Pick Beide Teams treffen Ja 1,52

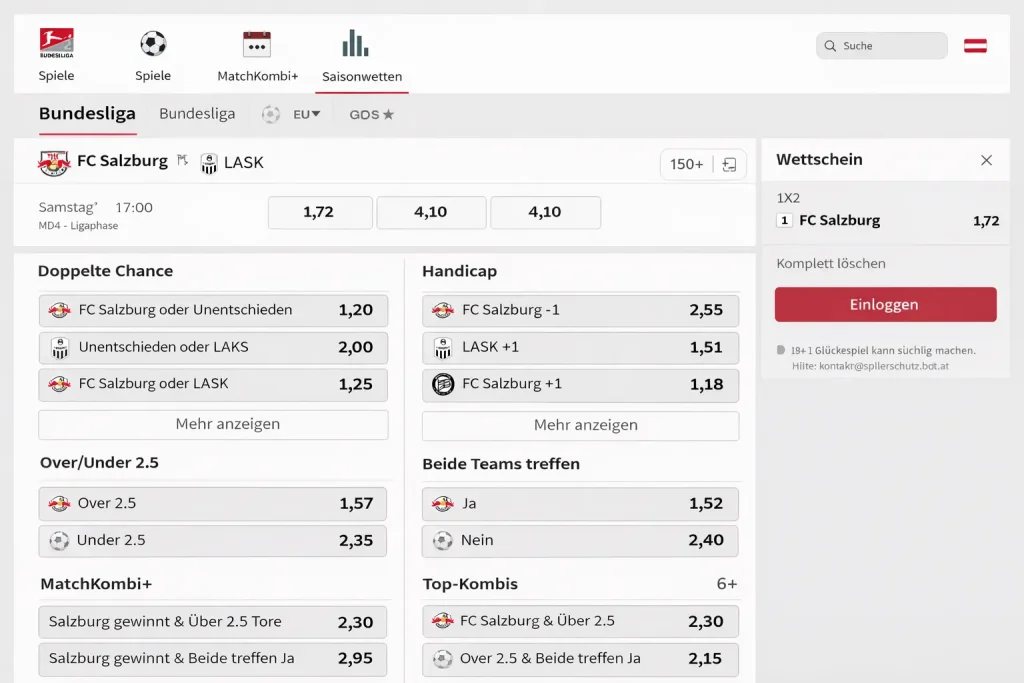(580, 503)
